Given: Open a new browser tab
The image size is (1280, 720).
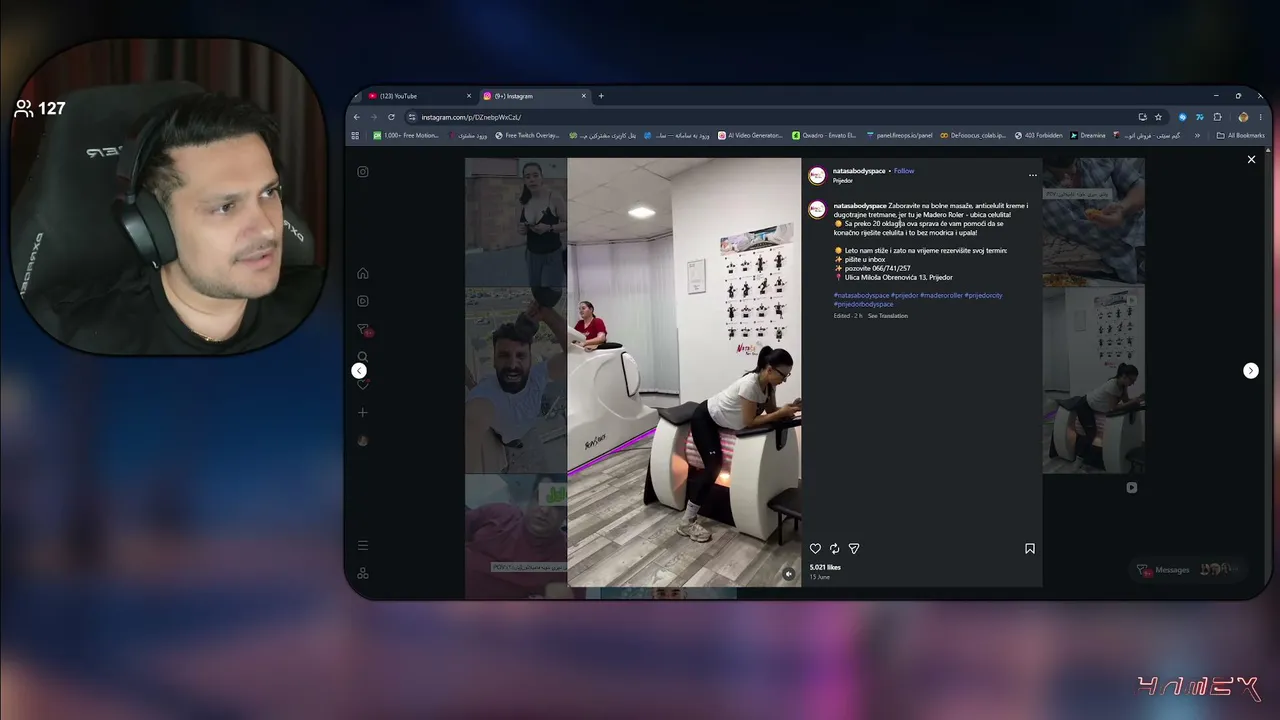Looking at the screenshot, I should [x=601, y=96].
